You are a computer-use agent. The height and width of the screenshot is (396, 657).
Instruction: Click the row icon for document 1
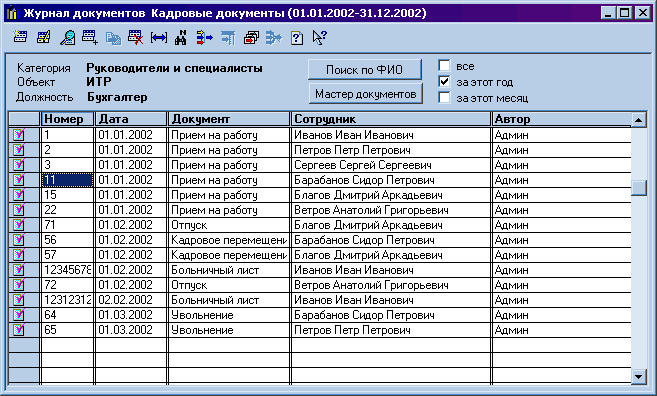[19, 135]
